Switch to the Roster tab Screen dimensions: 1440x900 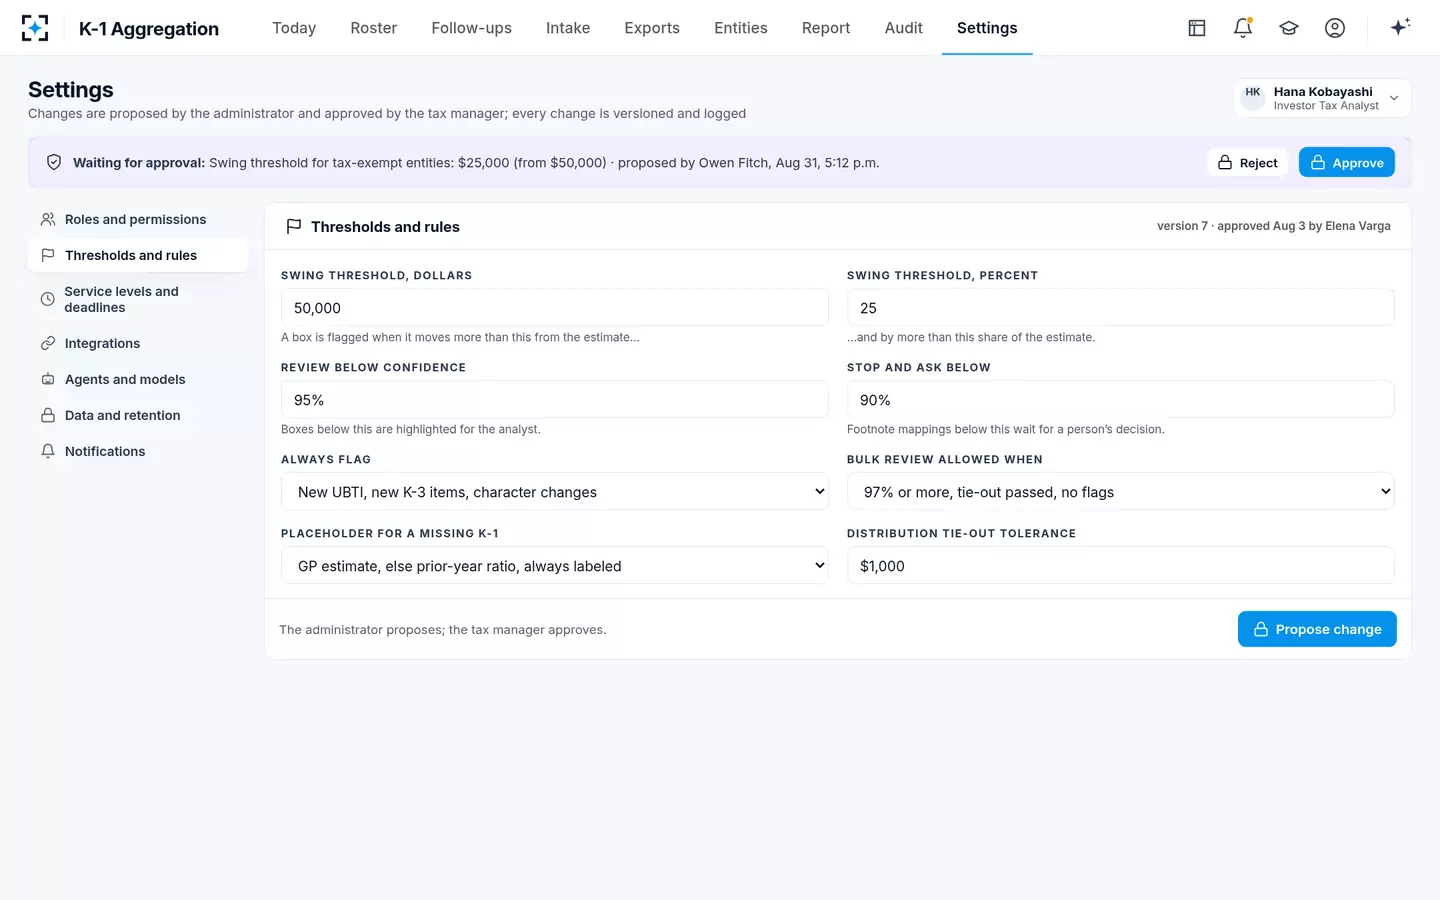click(374, 28)
